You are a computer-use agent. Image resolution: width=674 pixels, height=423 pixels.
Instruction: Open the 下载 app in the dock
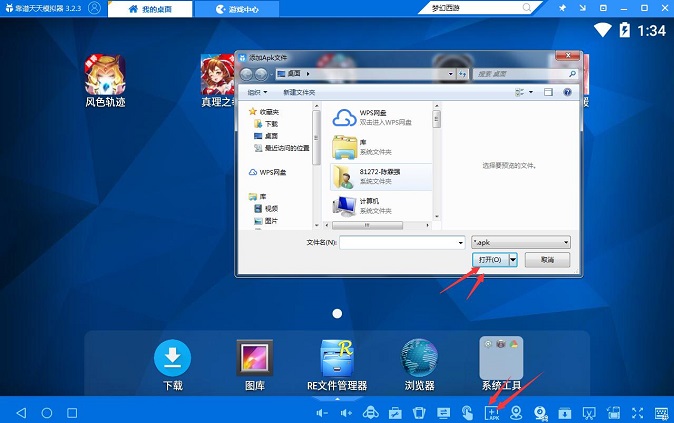click(x=172, y=365)
